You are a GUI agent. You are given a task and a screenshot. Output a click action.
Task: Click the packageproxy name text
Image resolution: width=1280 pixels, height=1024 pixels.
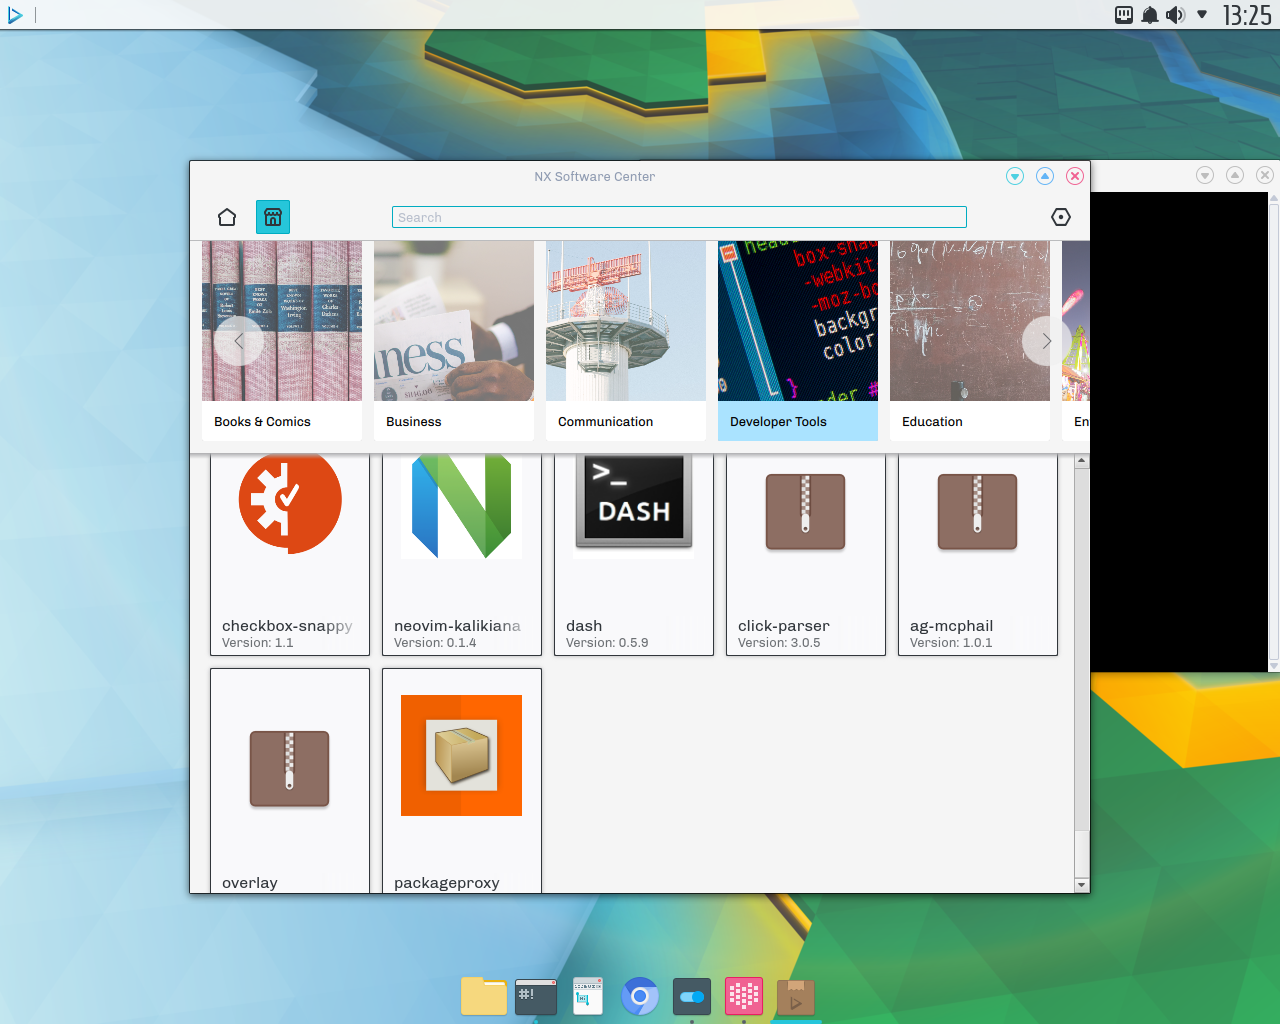coord(446,883)
